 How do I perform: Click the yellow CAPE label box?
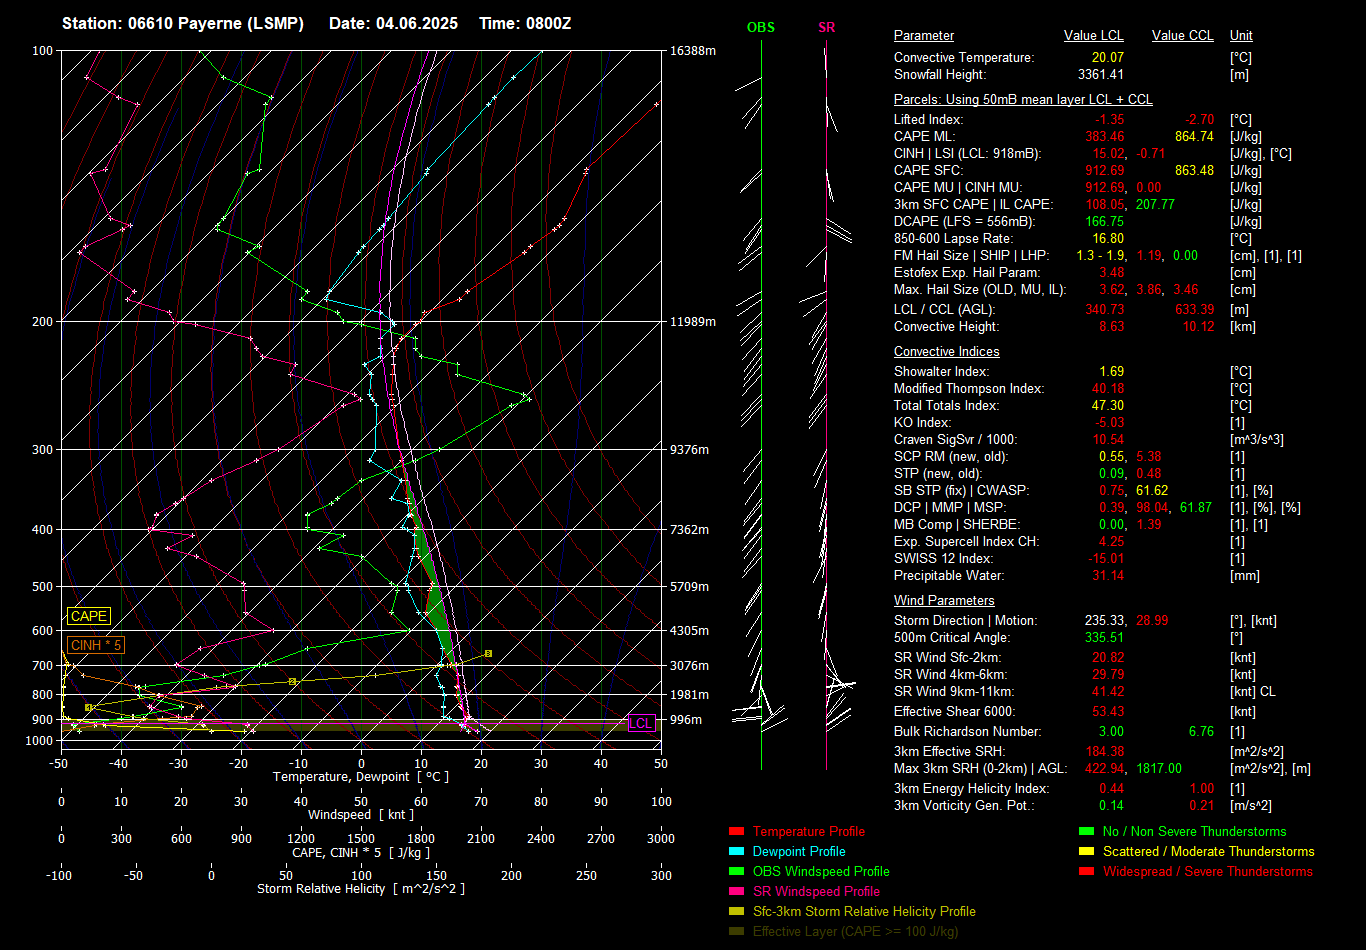[x=89, y=617]
